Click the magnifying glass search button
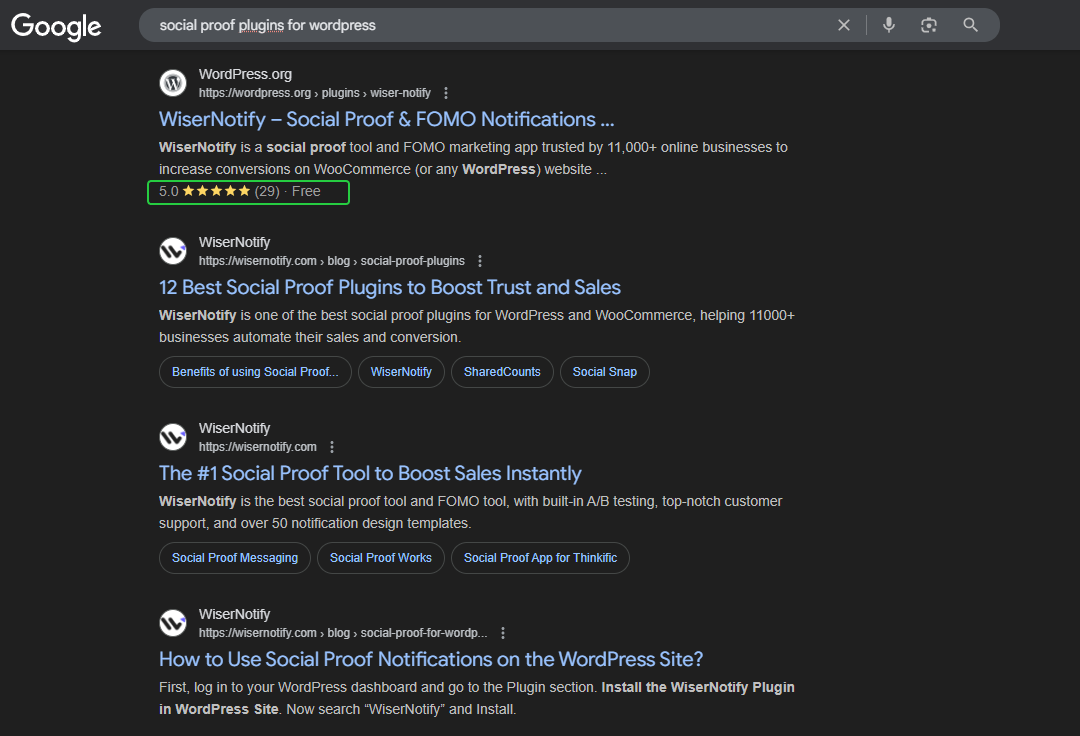The height and width of the screenshot is (736, 1080). point(970,25)
